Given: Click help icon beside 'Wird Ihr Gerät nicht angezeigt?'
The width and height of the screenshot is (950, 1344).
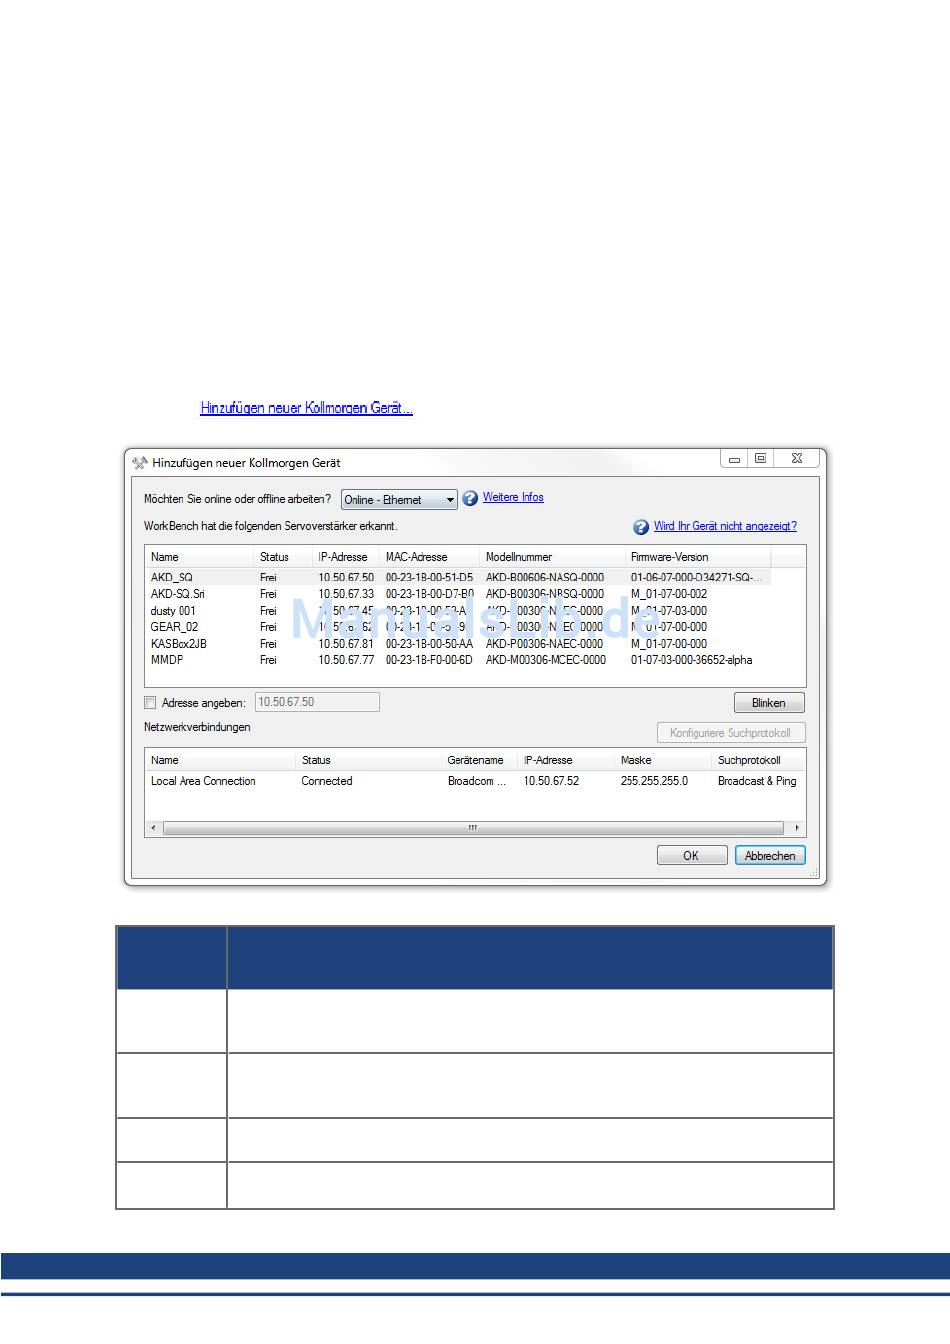Looking at the screenshot, I should [641, 527].
